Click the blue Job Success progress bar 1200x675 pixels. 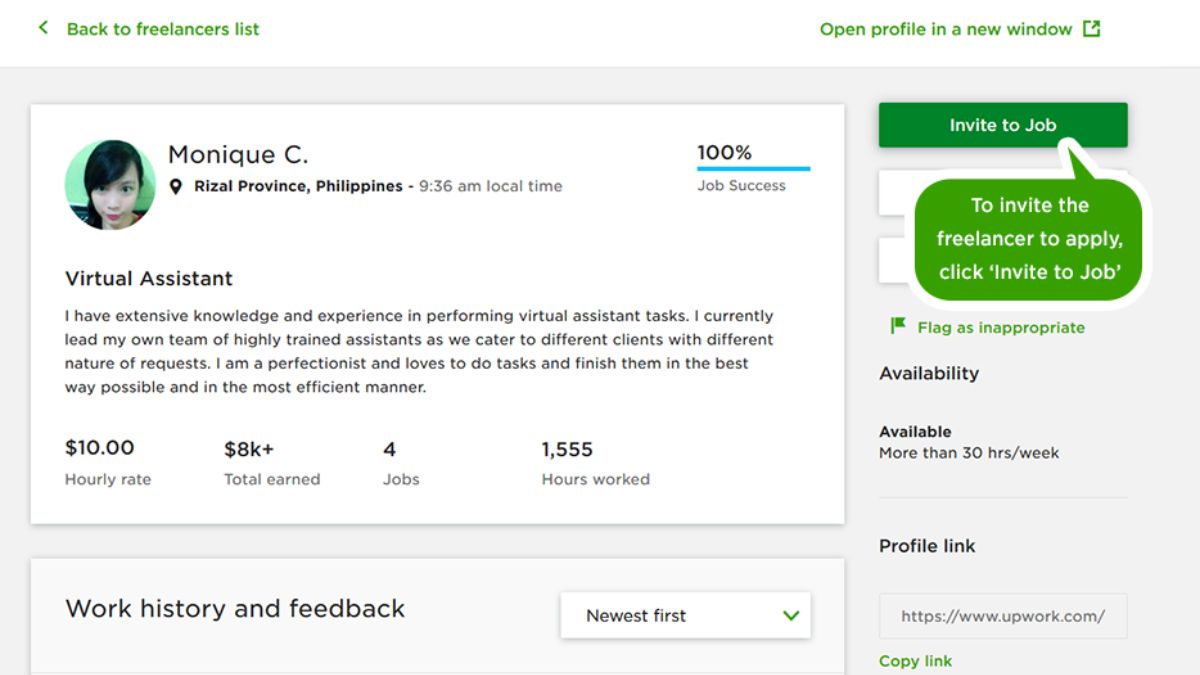(x=753, y=168)
